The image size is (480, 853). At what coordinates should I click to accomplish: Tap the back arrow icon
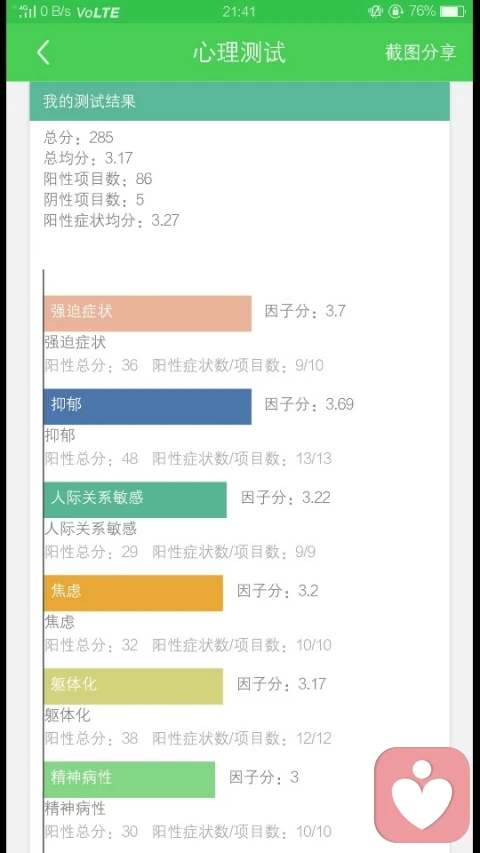click(x=43, y=53)
